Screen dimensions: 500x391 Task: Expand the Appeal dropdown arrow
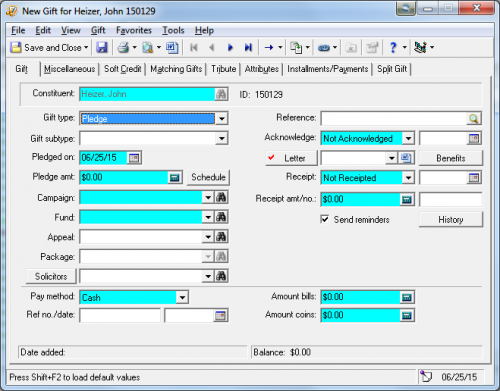click(x=208, y=237)
